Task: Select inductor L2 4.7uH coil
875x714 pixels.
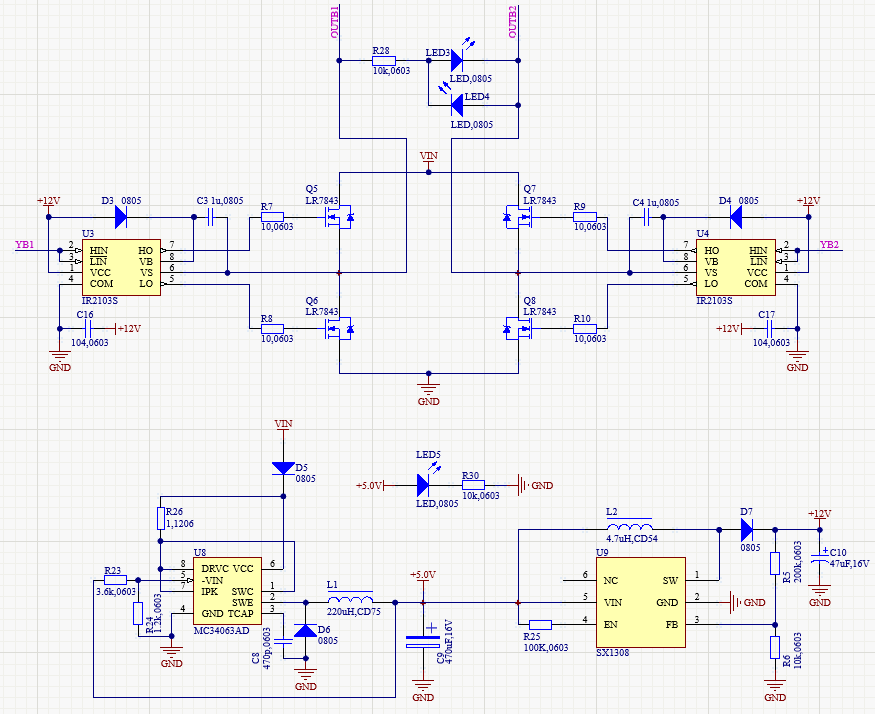Action: [629, 525]
